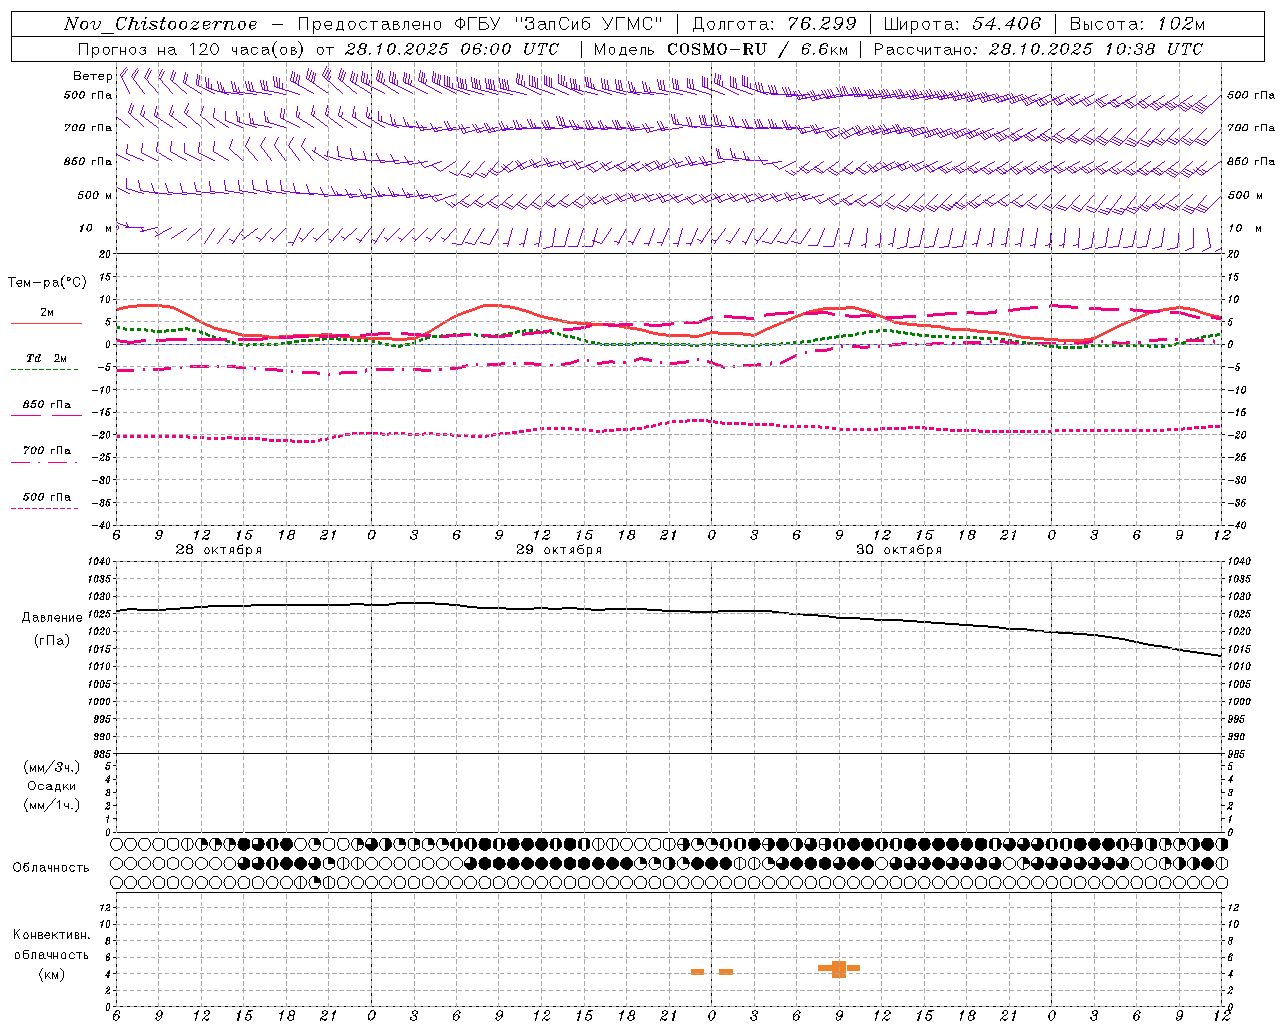Click the (км) unit under convective cloud label
1280x1024 pixels.
point(52,974)
